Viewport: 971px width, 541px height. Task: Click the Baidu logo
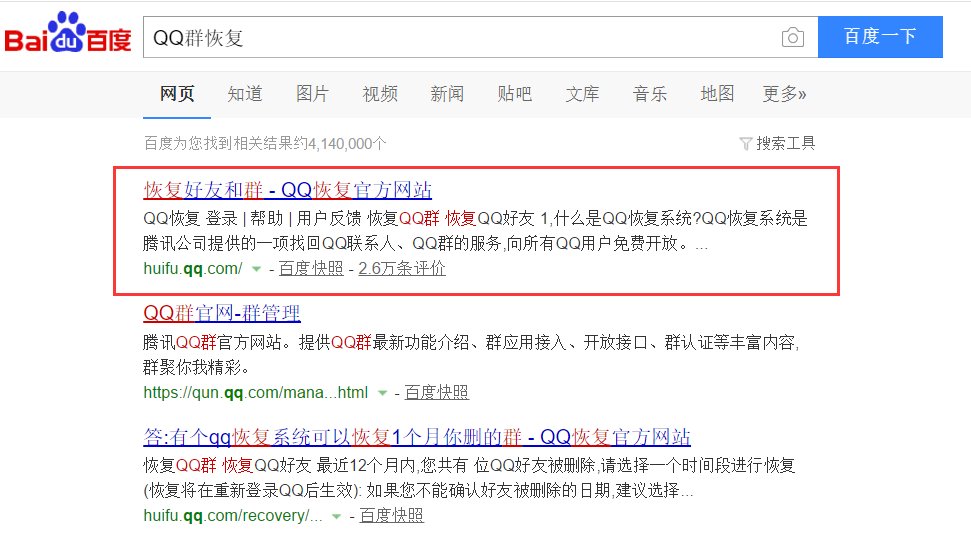[x=67, y=33]
